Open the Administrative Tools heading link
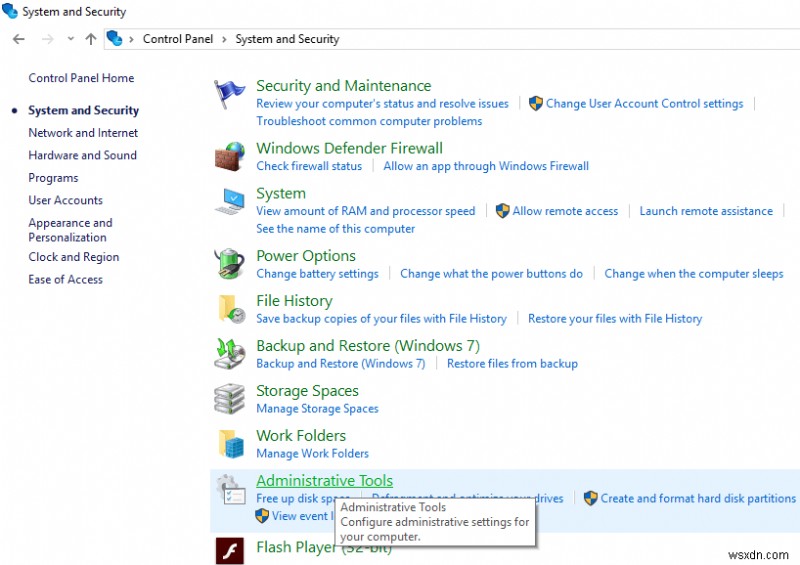This screenshot has height=565, width=800. click(x=324, y=481)
